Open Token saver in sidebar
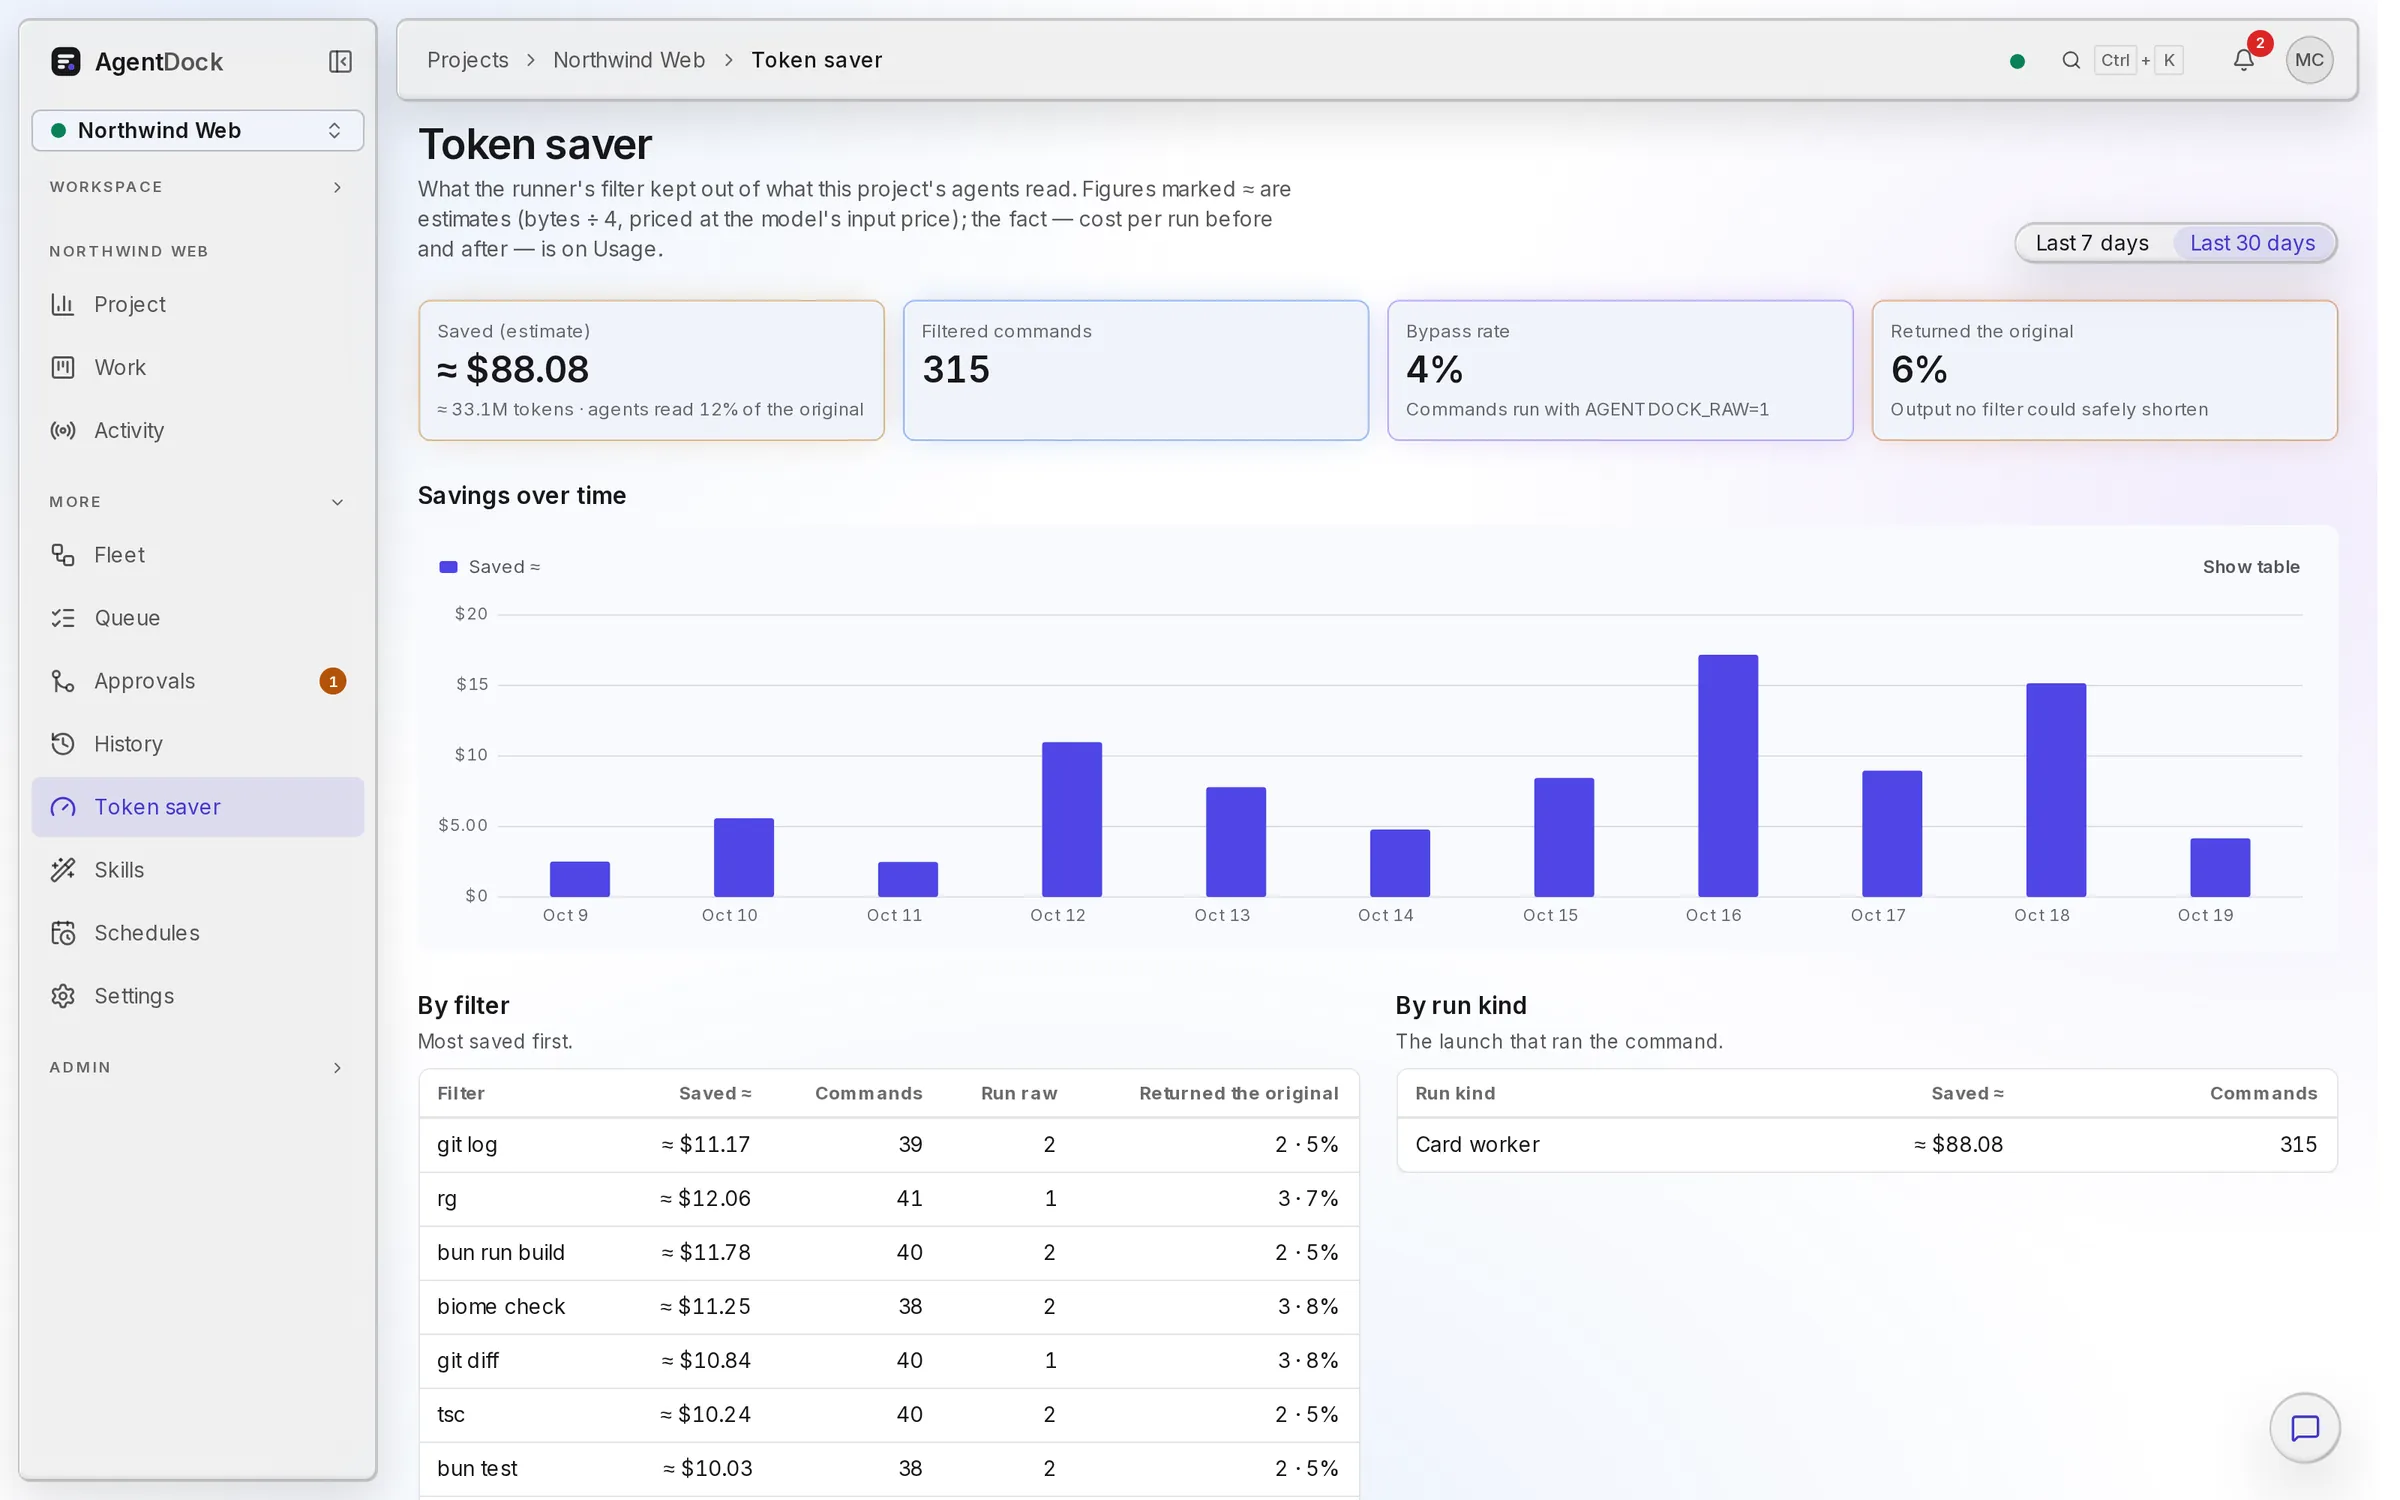This screenshot has height=1500, width=2400. 197,807
